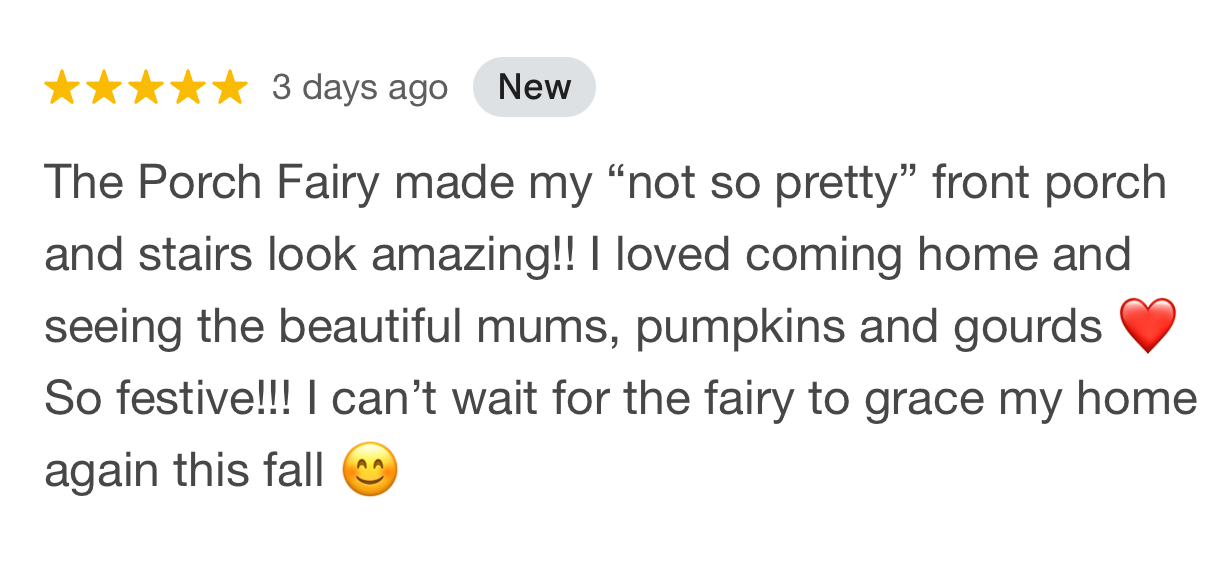Click the first gold rating star
The width and height of the screenshot is (1232, 567).
click(x=62, y=88)
